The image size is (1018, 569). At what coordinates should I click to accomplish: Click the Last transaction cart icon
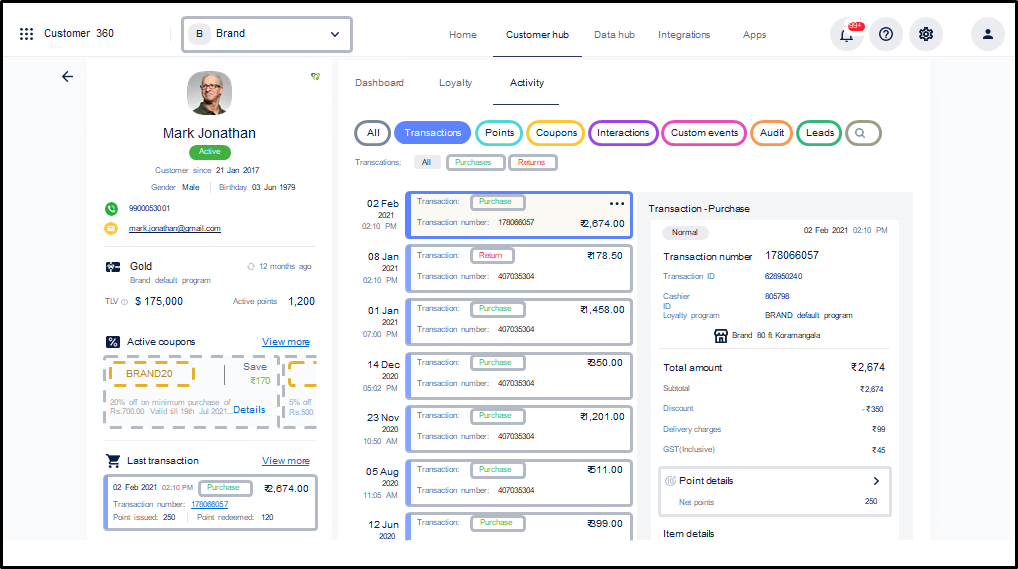tap(113, 461)
